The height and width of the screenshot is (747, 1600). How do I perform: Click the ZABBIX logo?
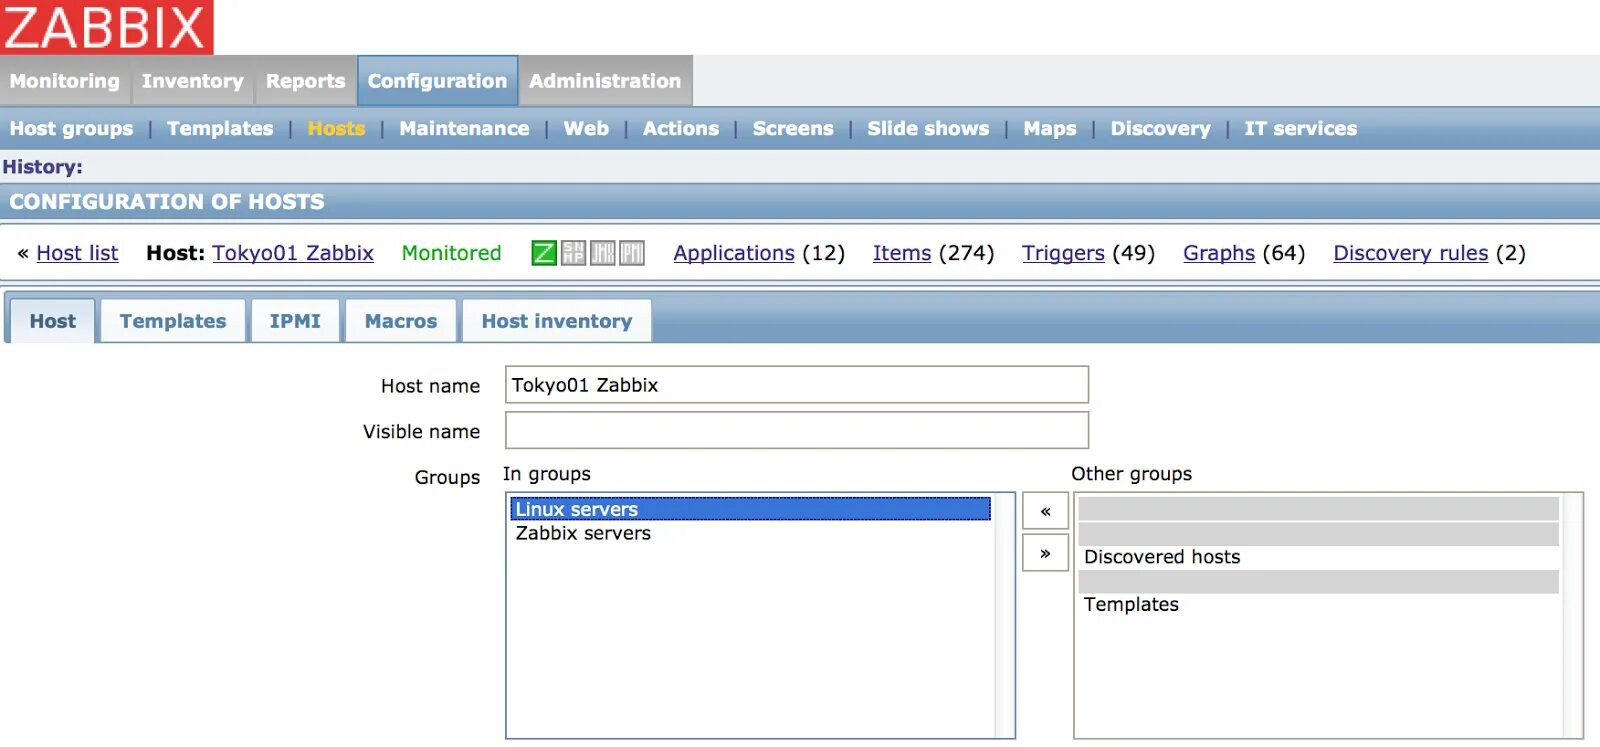[106, 27]
